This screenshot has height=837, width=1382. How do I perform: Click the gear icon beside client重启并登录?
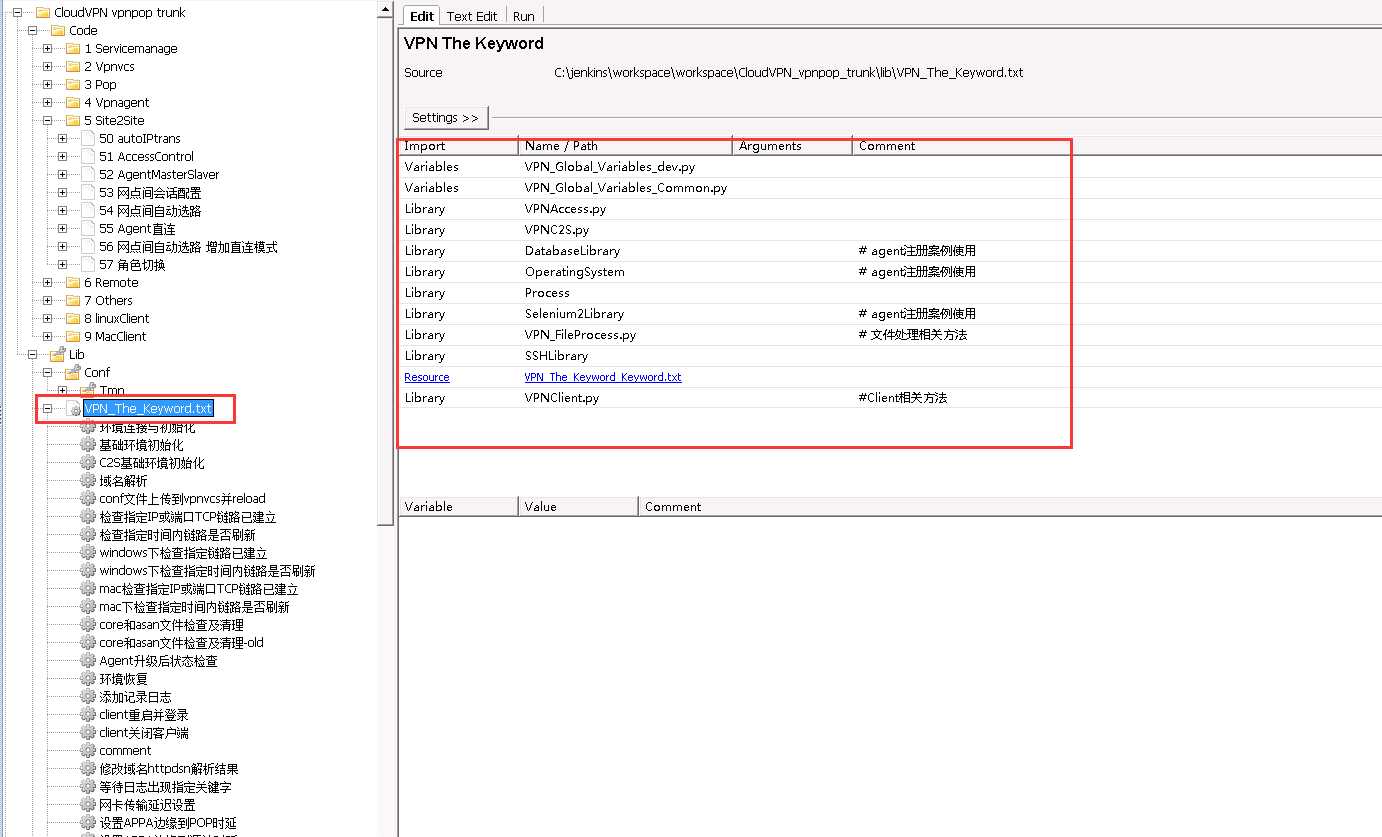click(x=88, y=715)
